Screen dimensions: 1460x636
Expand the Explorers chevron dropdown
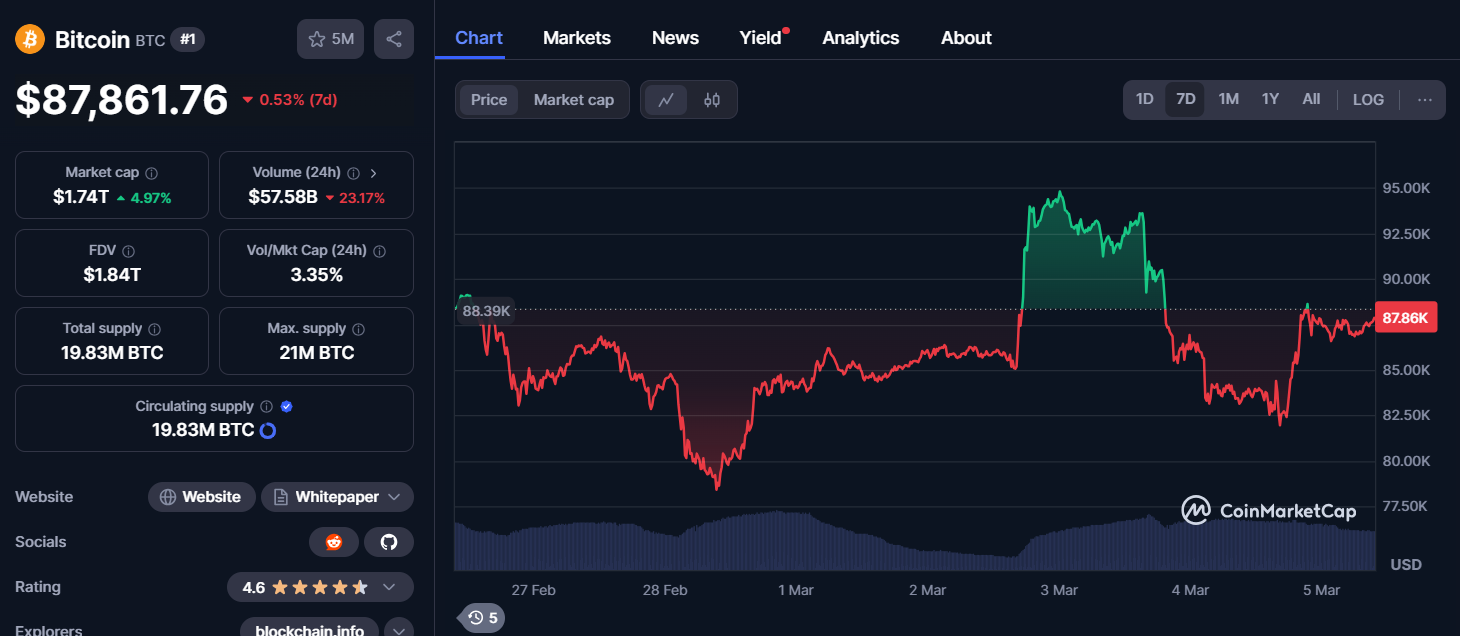pos(399,631)
